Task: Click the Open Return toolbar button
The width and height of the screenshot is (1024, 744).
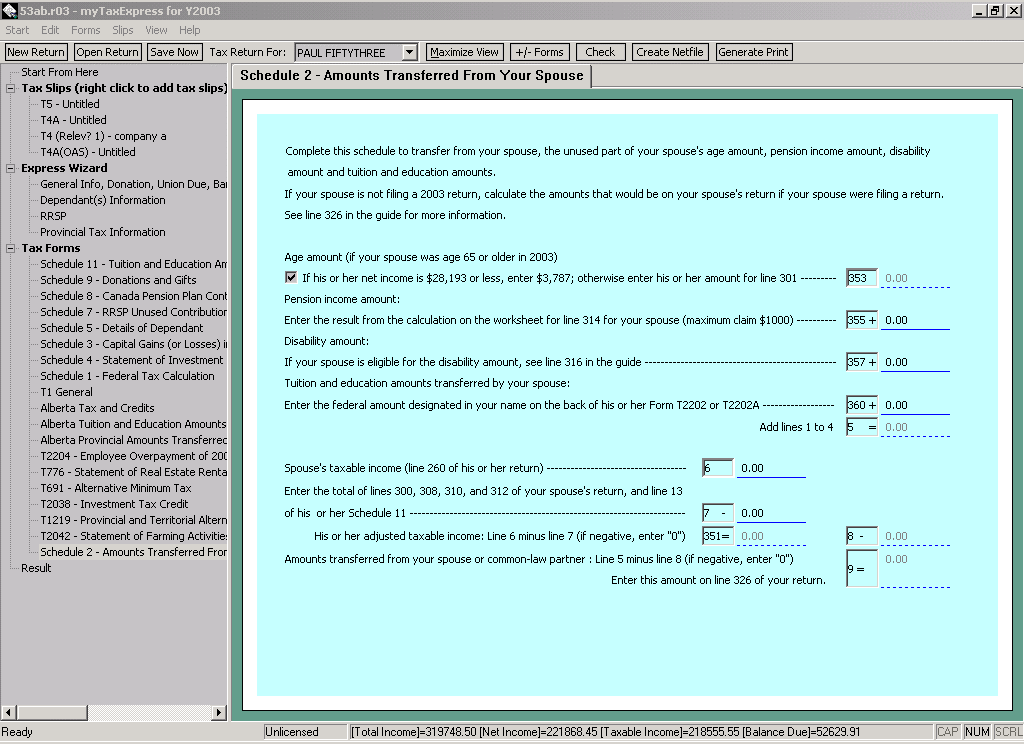Action: click(x=107, y=52)
